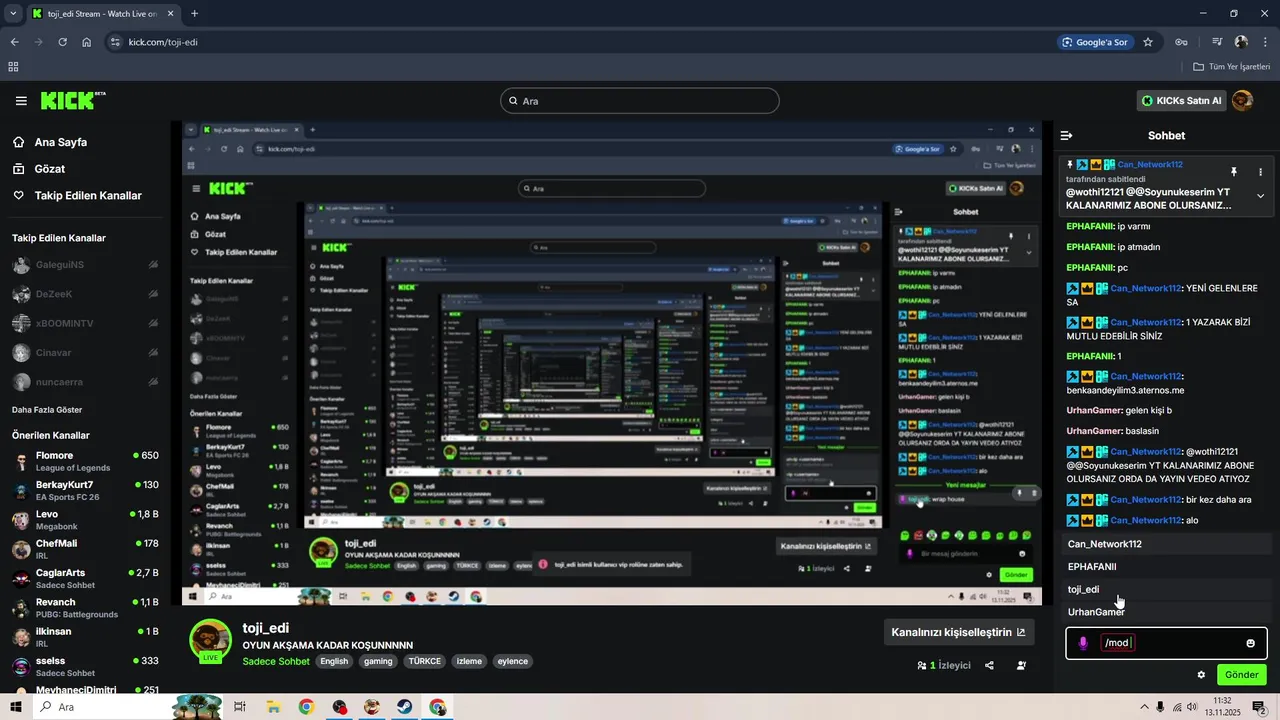Expand the pinned message with the chevron
The width and height of the screenshot is (1280, 720).
coord(1260,196)
